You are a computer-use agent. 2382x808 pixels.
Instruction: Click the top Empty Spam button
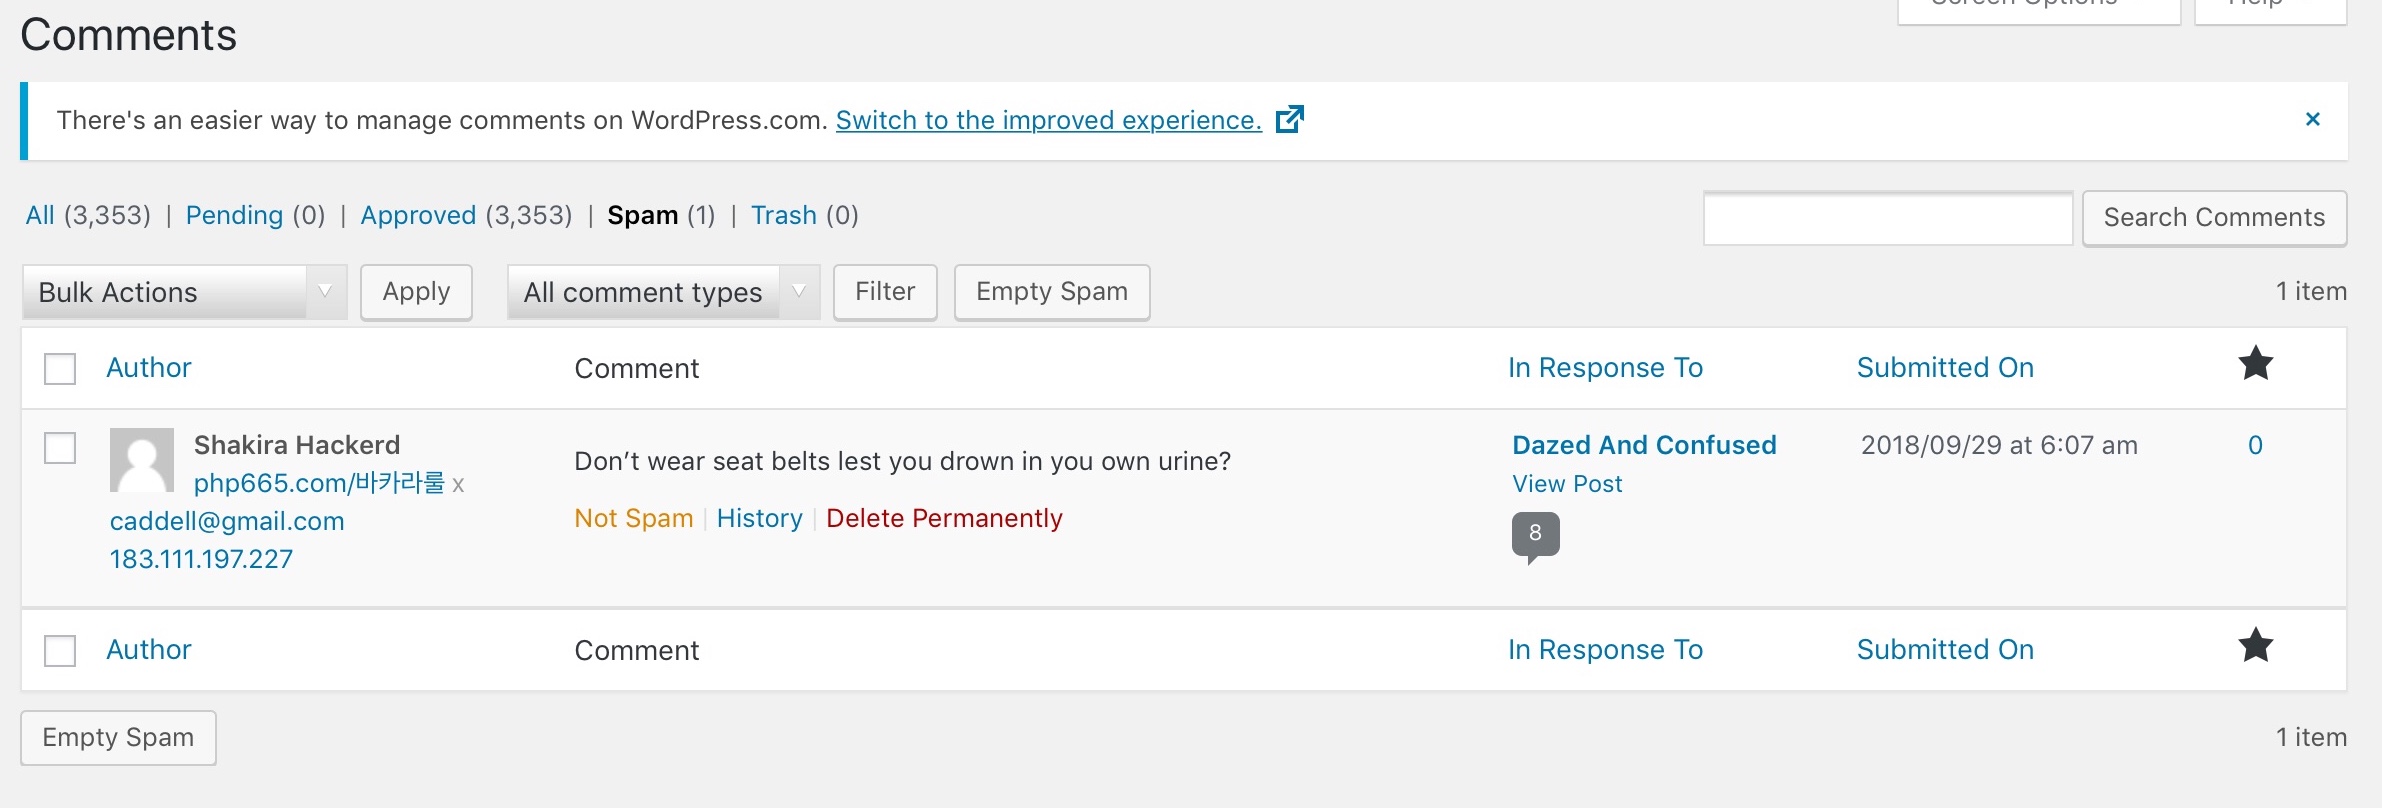coord(1052,292)
